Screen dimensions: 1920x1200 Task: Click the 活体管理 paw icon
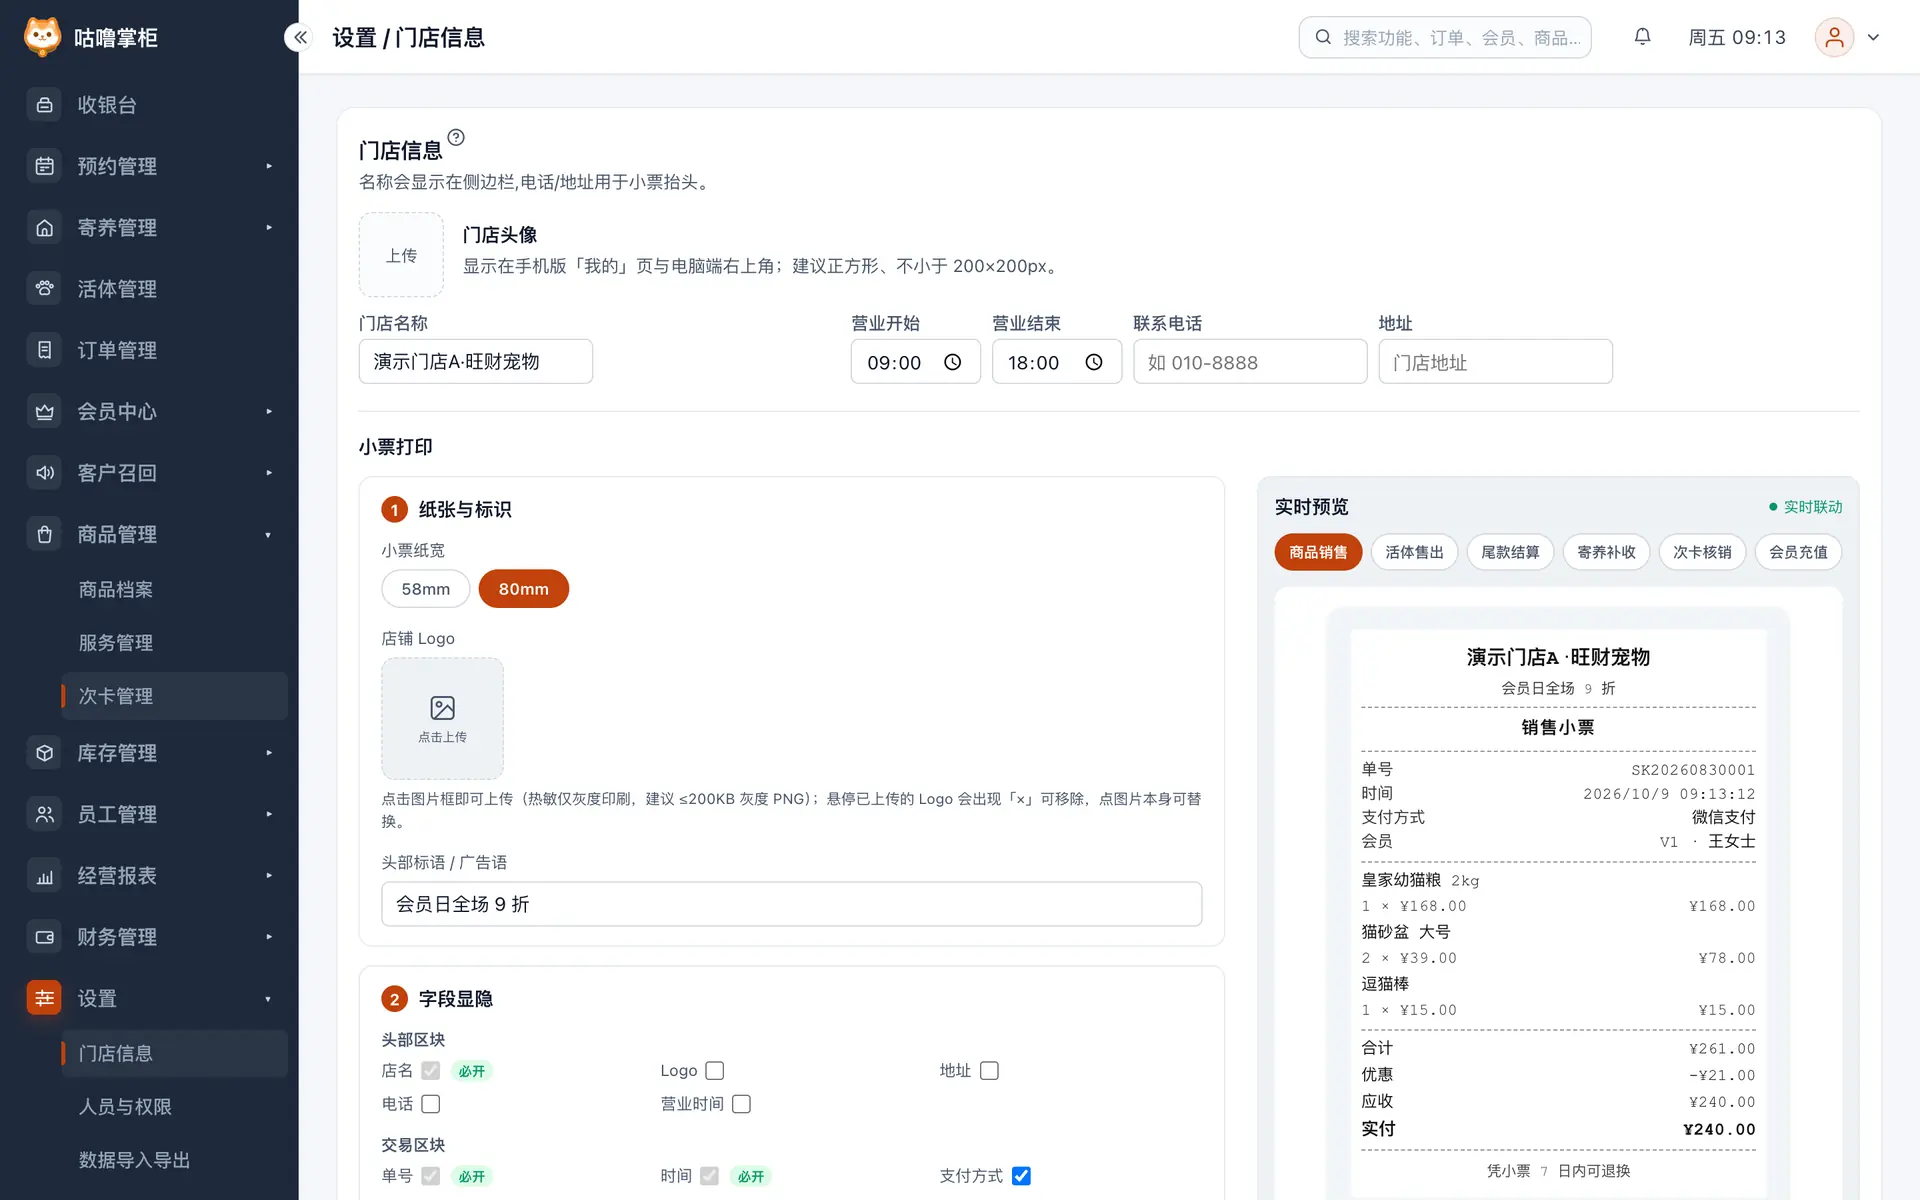(45, 289)
